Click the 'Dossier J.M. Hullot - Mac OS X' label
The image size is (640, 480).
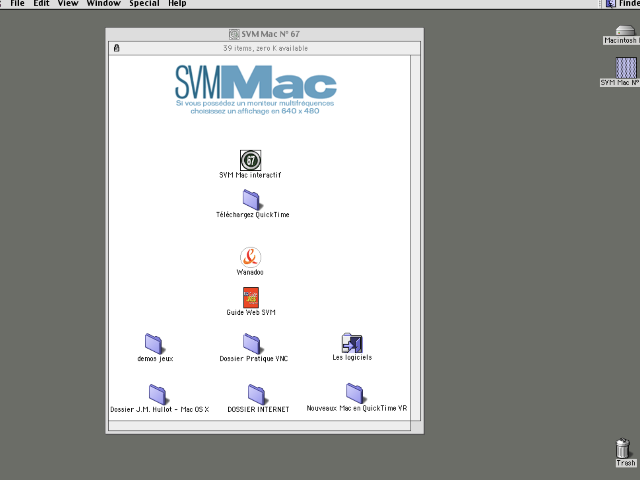point(160,409)
